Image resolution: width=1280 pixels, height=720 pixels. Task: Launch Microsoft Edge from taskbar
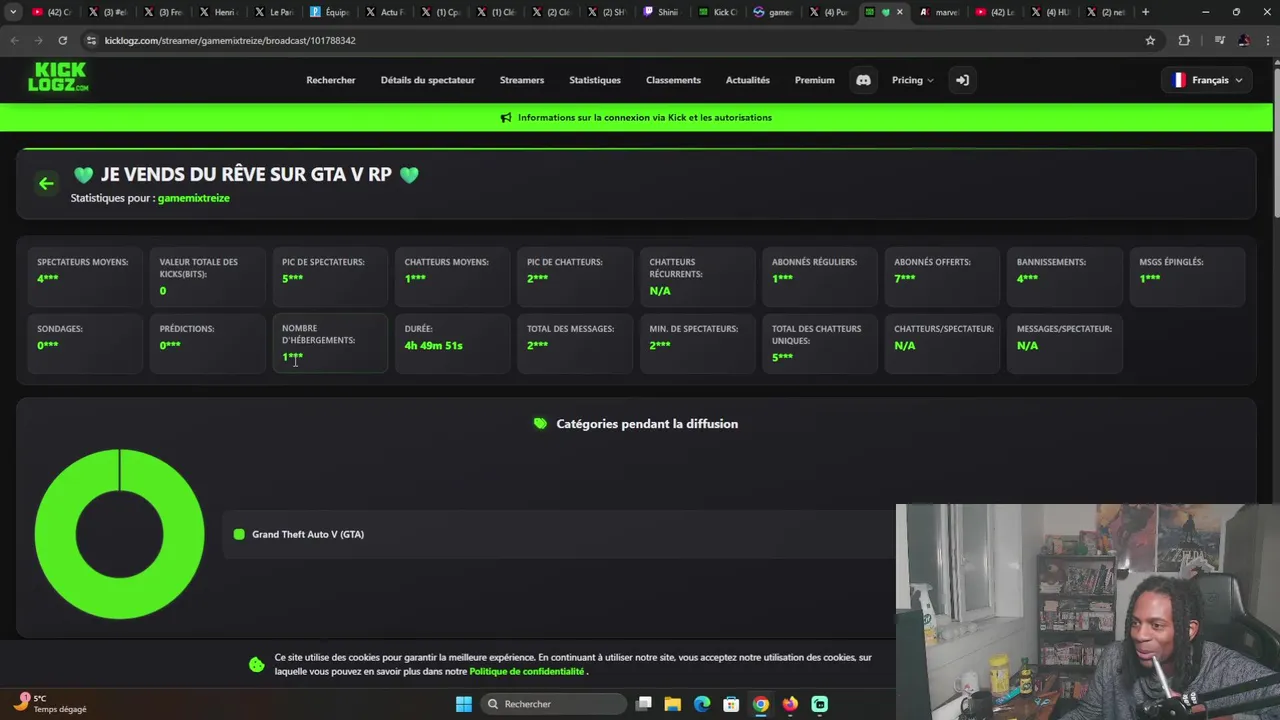(702, 704)
